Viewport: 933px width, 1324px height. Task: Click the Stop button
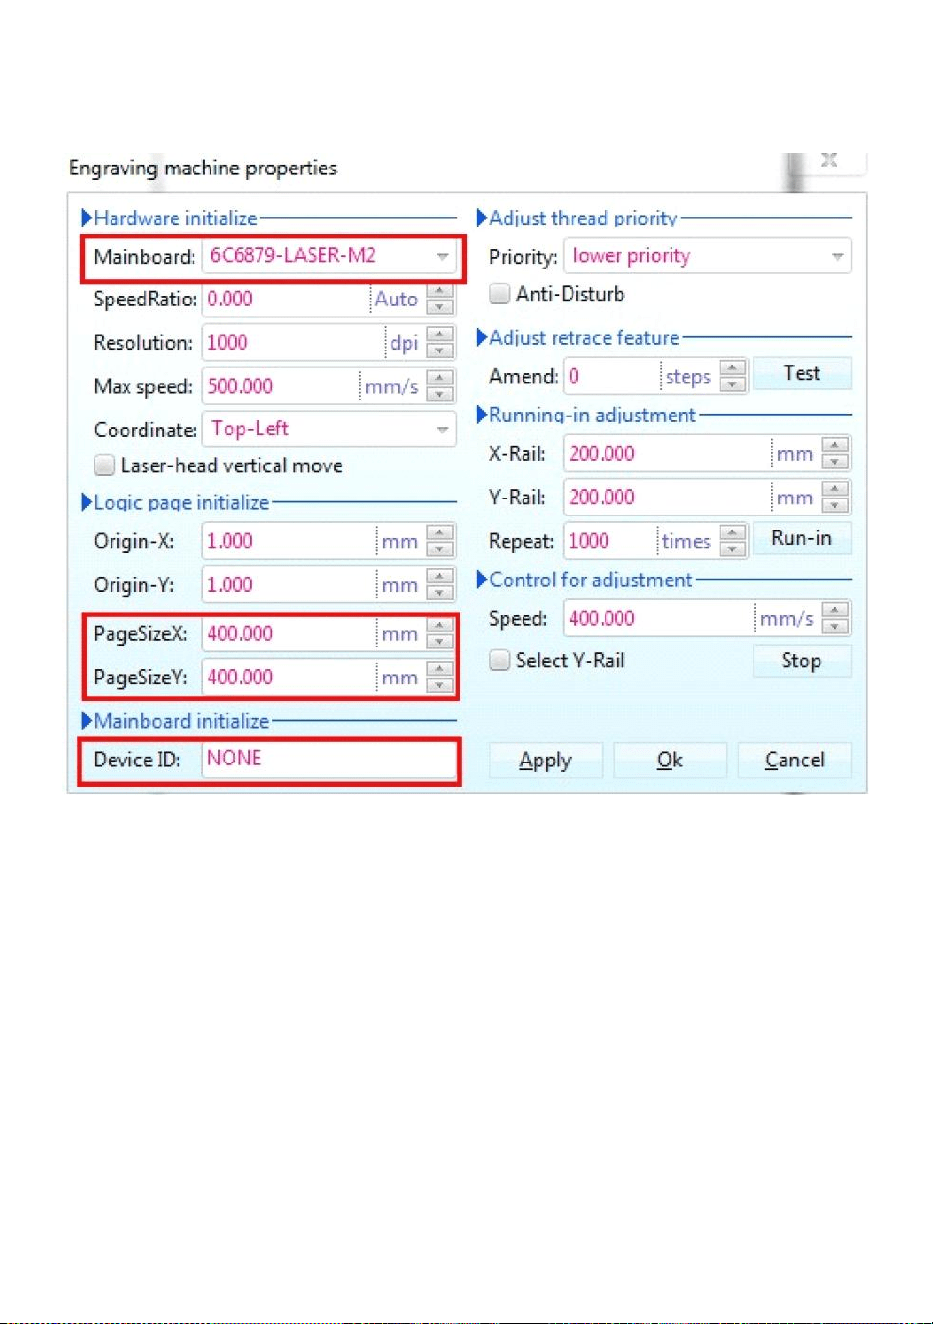pos(802,661)
